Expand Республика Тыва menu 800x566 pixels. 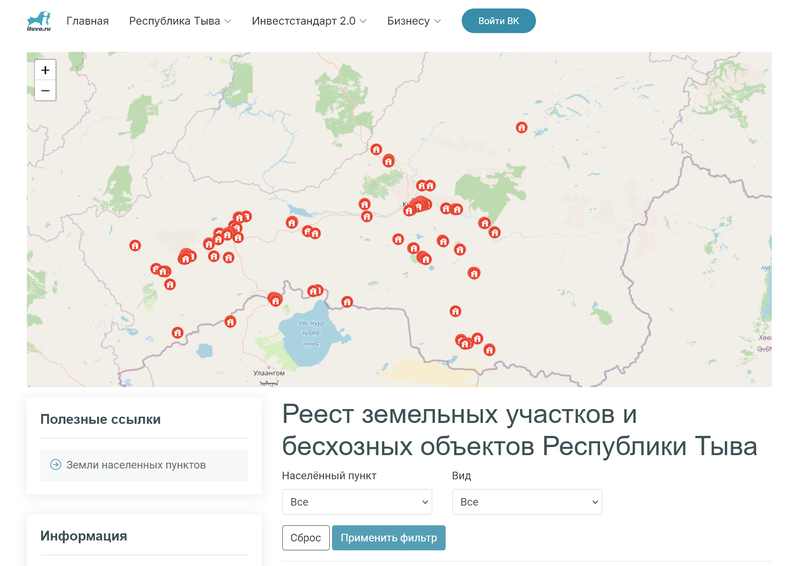(x=180, y=21)
